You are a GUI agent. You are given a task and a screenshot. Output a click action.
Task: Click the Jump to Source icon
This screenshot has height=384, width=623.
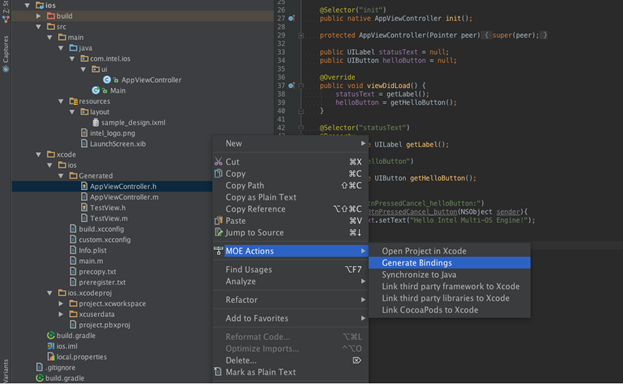point(219,233)
